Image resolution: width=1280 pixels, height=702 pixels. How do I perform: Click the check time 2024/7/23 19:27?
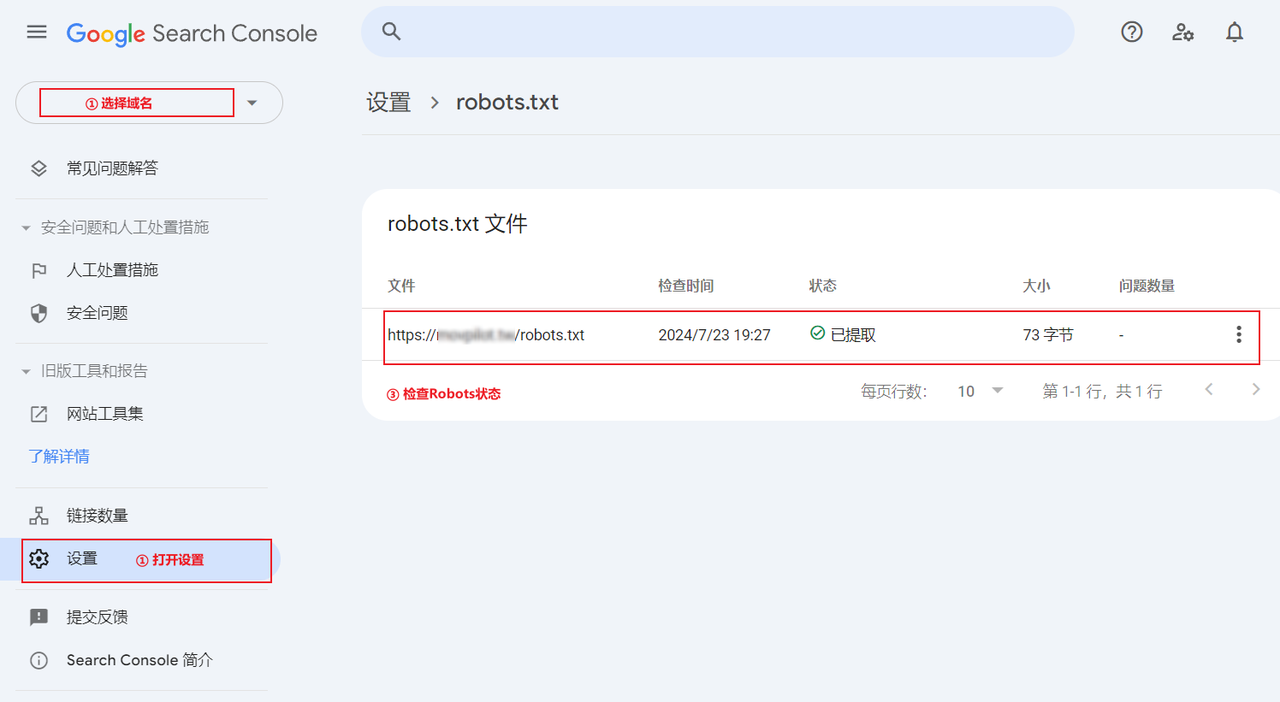[x=714, y=335]
